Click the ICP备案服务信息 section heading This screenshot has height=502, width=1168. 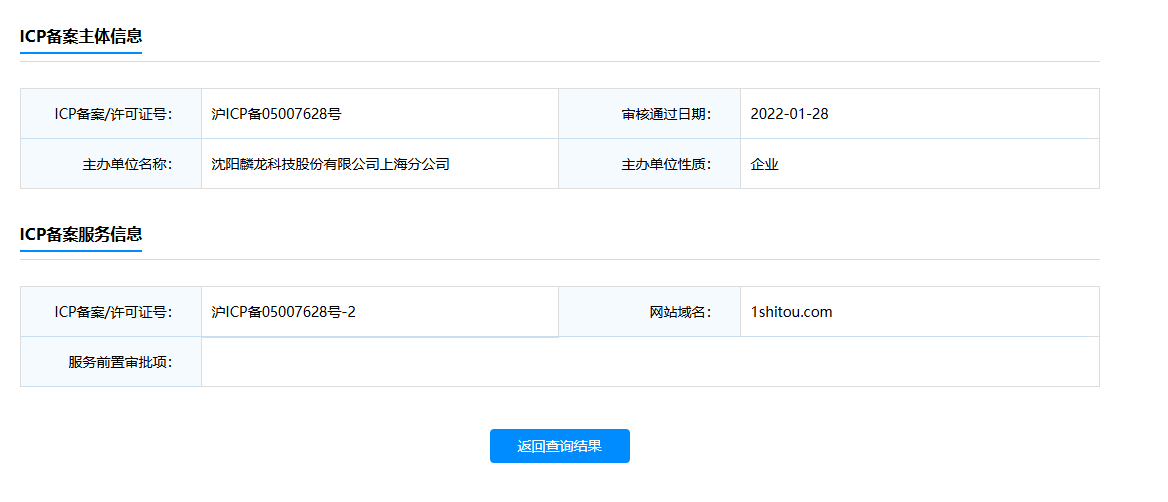tap(81, 235)
